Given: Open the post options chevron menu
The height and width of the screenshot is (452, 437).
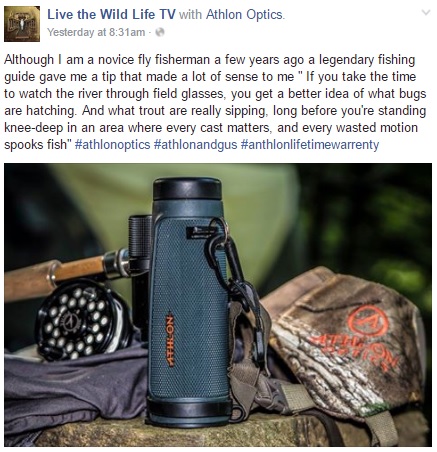Looking at the screenshot, I should (426, 13).
